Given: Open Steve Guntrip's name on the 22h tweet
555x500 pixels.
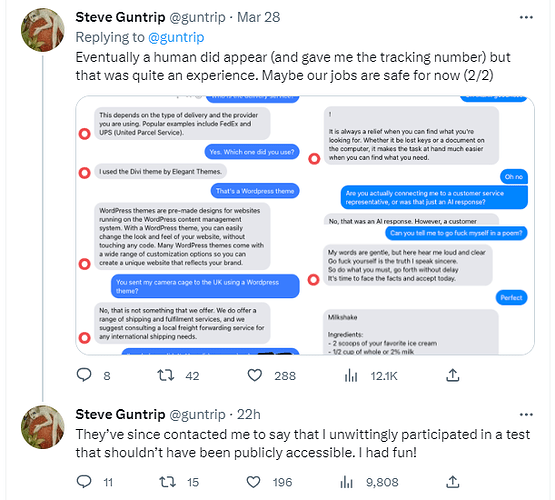Looking at the screenshot, I should click(120, 414).
